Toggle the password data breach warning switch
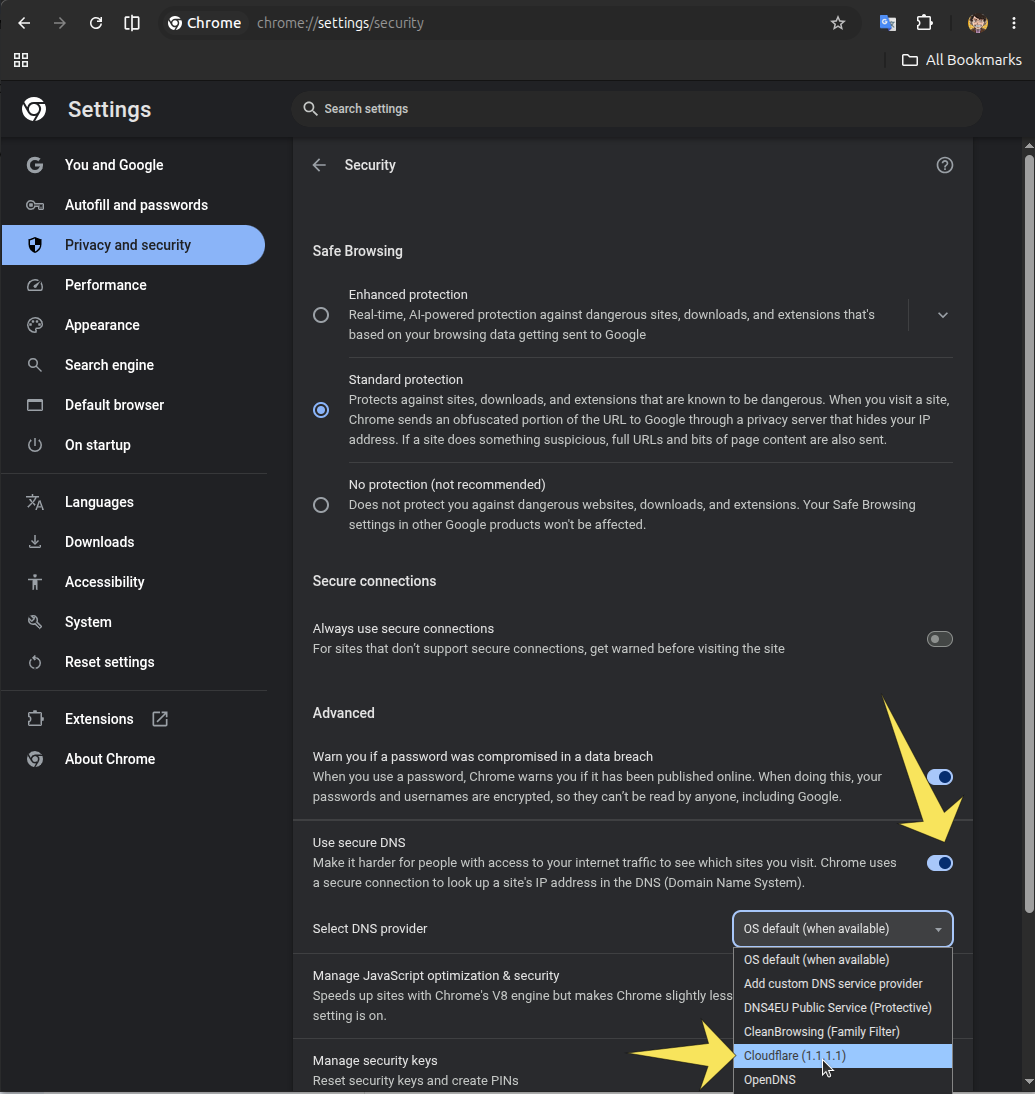This screenshot has width=1035, height=1094. (939, 777)
